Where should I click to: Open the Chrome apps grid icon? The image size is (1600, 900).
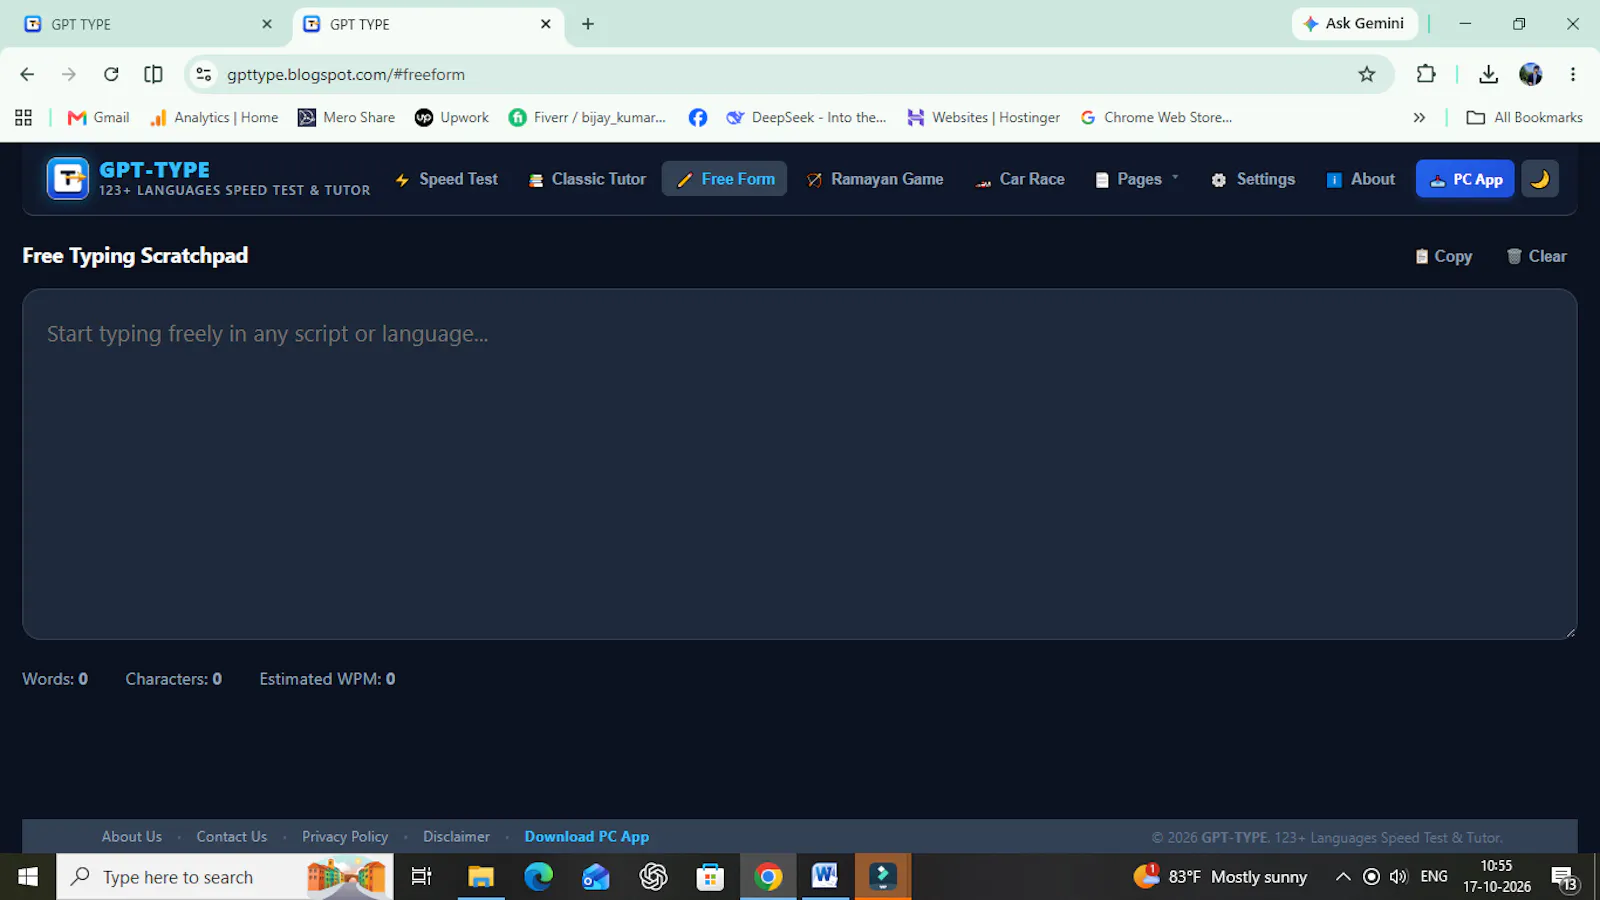point(24,117)
